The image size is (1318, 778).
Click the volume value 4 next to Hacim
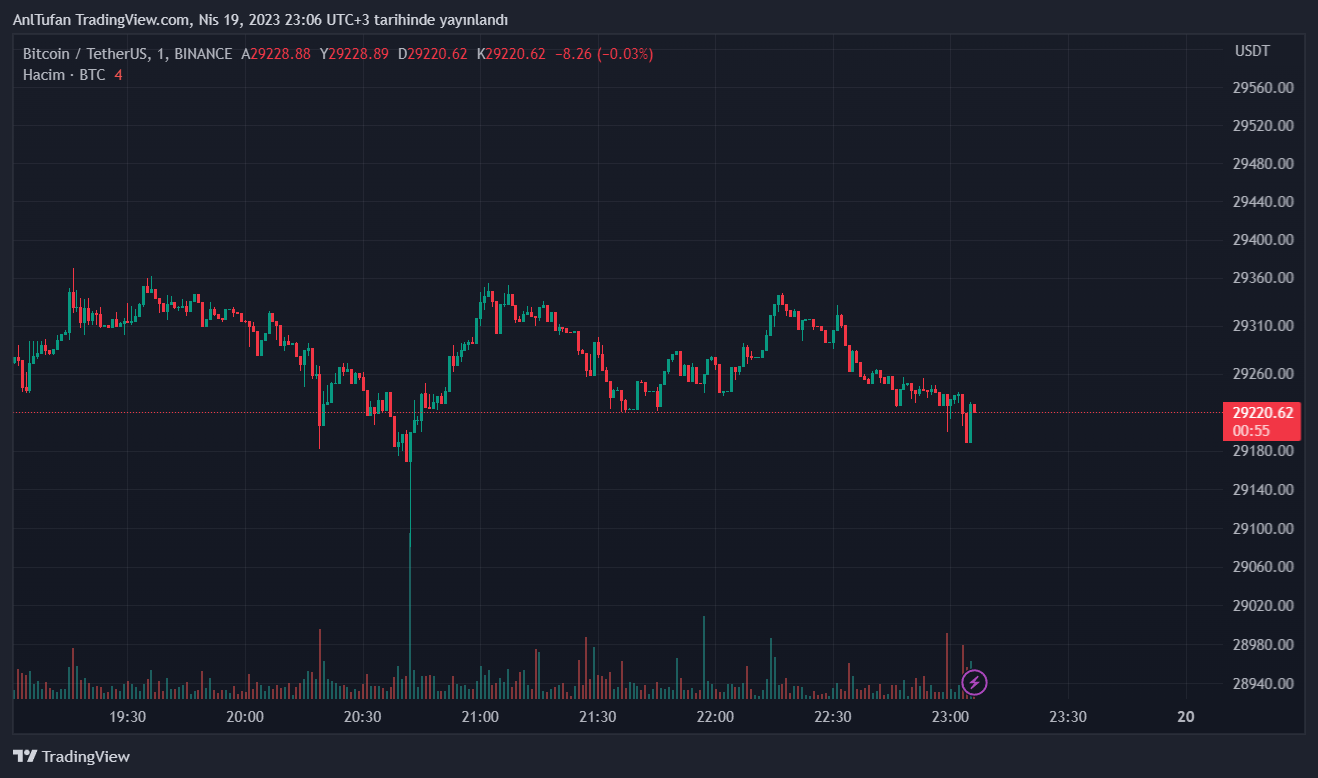point(118,75)
